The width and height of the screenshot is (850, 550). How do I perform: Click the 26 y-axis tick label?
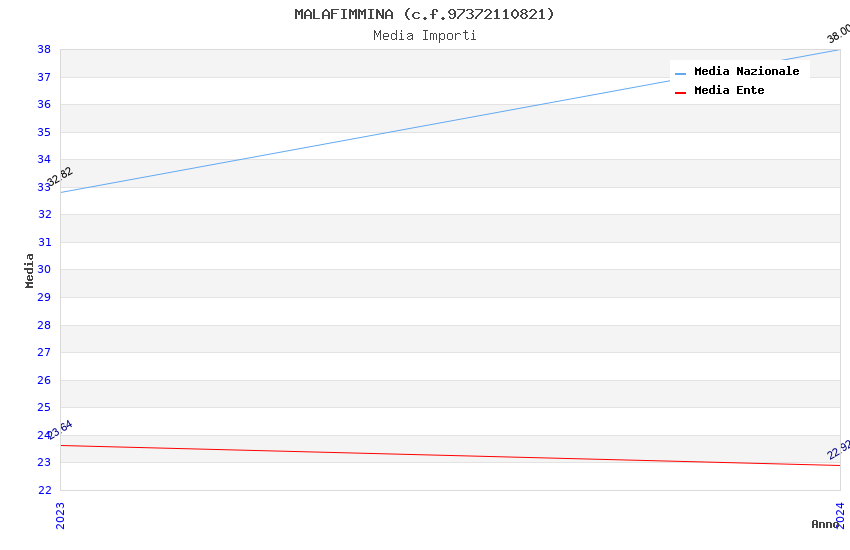coord(44,380)
